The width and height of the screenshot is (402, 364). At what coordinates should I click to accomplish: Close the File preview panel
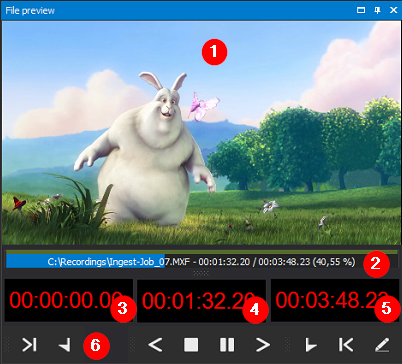pyautogui.click(x=394, y=10)
